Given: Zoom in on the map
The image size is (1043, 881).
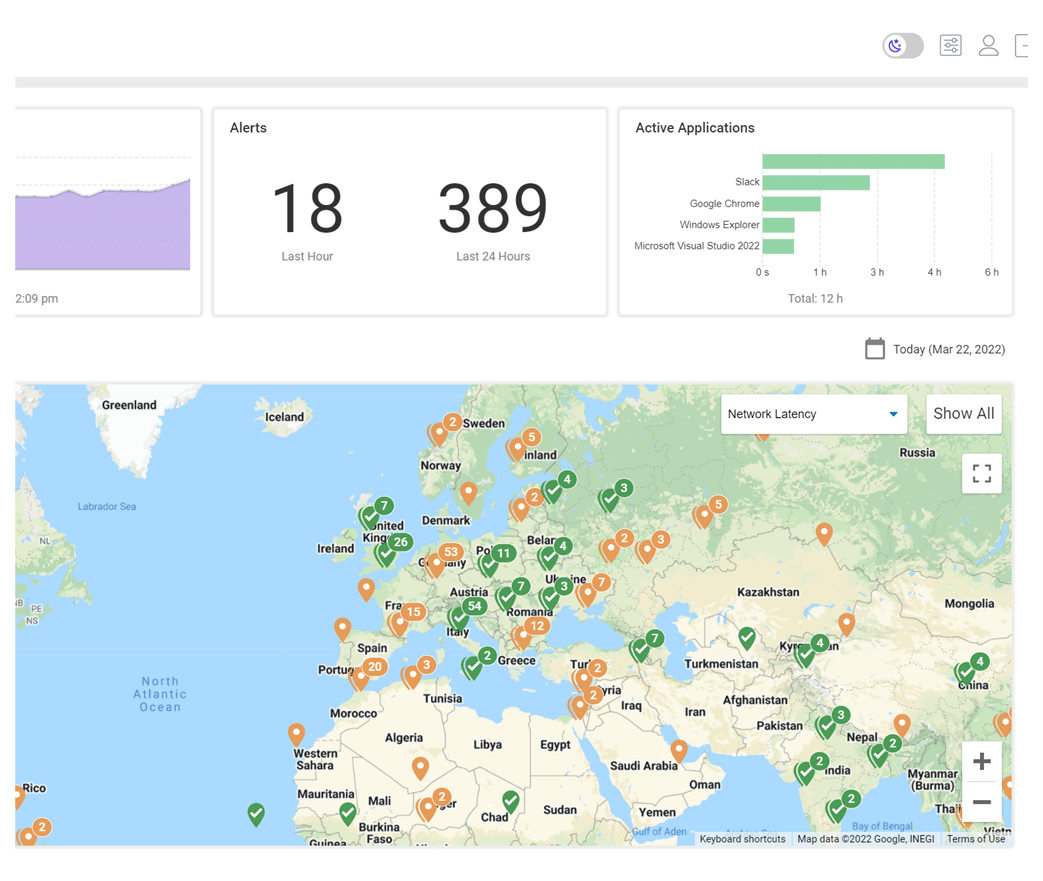Looking at the screenshot, I should (x=981, y=762).
